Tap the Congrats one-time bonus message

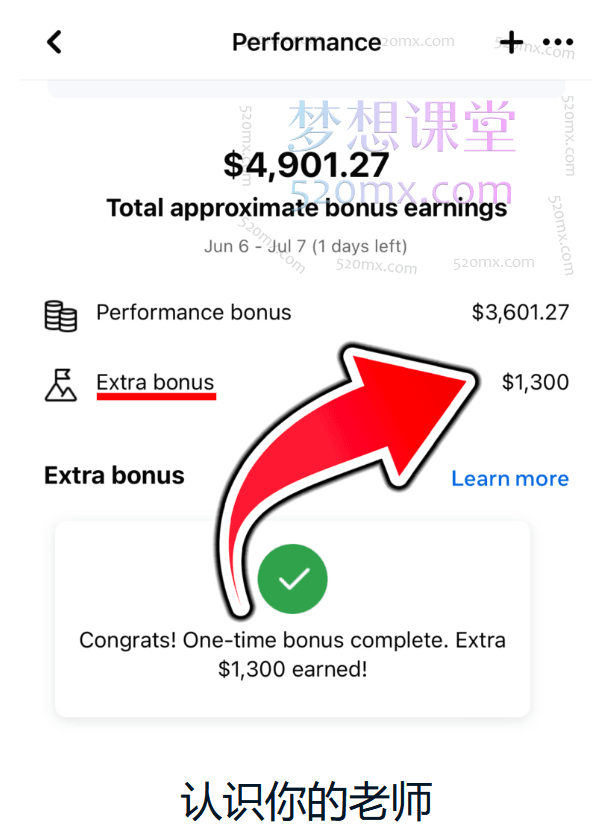(292, 654)
